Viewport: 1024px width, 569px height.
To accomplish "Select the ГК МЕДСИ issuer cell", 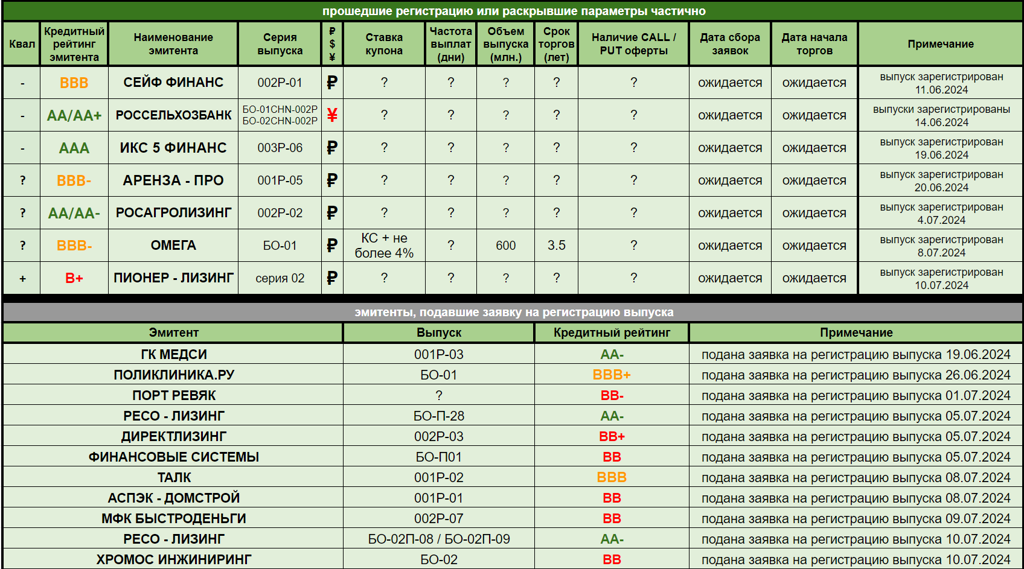I will (x=173, y=354).
